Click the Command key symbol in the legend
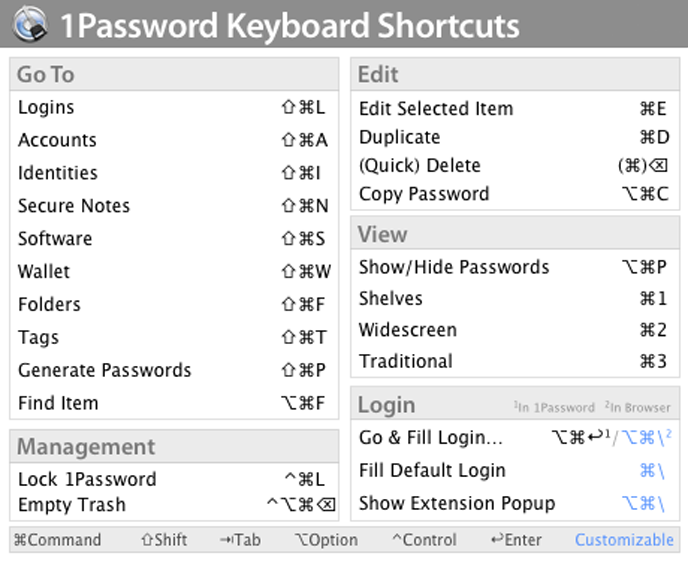This screenshot has width=688, height=562. (20, 540)
